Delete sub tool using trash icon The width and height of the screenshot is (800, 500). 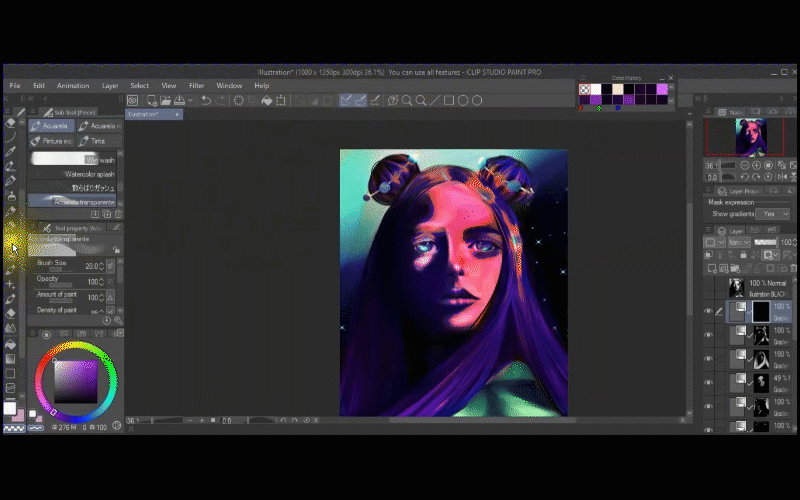[x=119, y=214]
